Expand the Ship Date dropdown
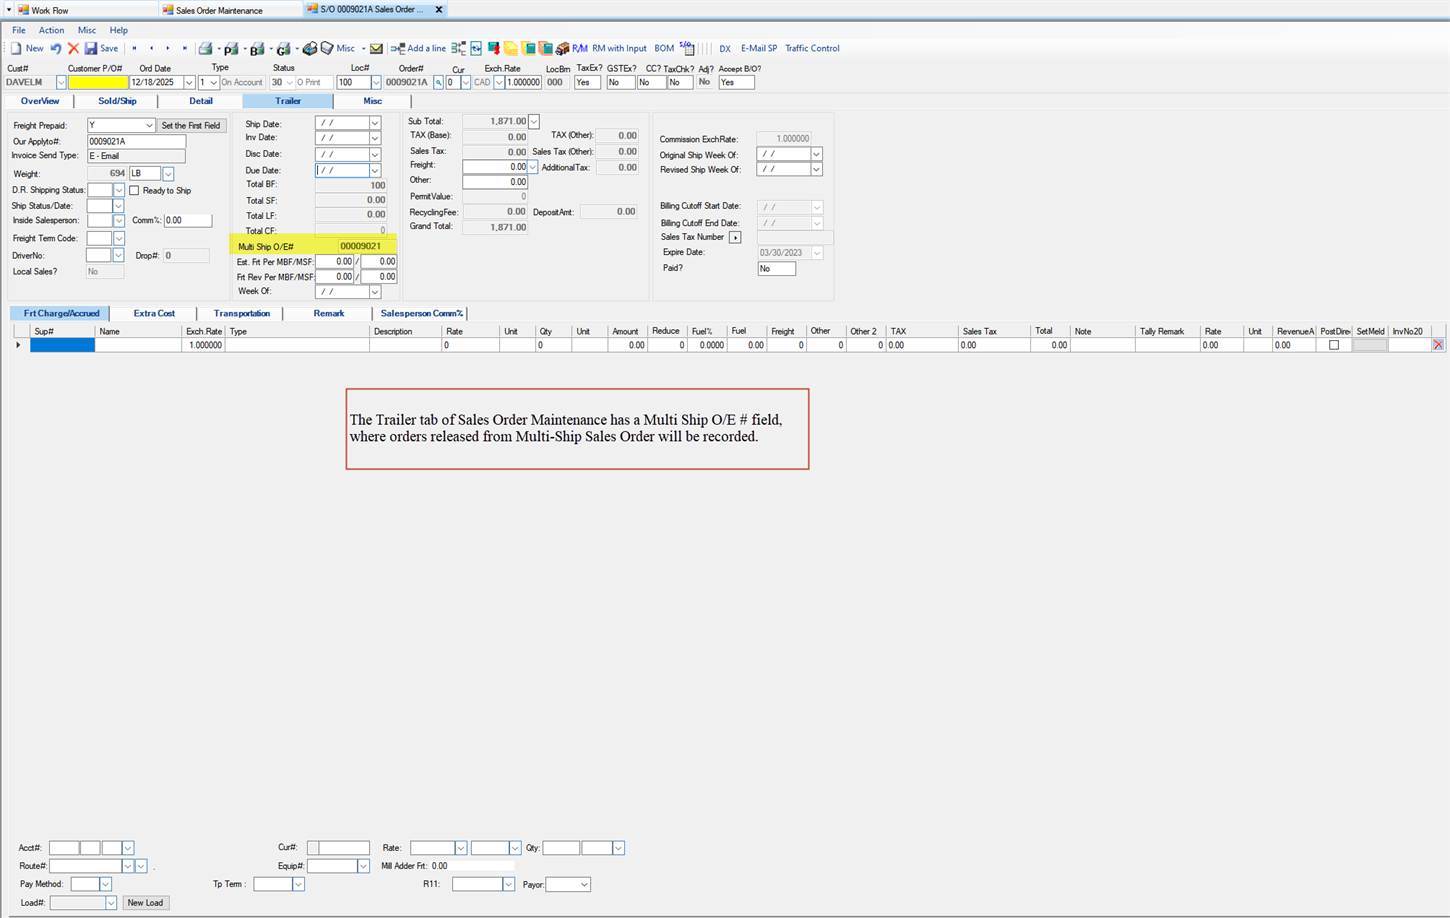Image resolution: width=1450 pixels, height=918 pixels. (x=375, y=124)
